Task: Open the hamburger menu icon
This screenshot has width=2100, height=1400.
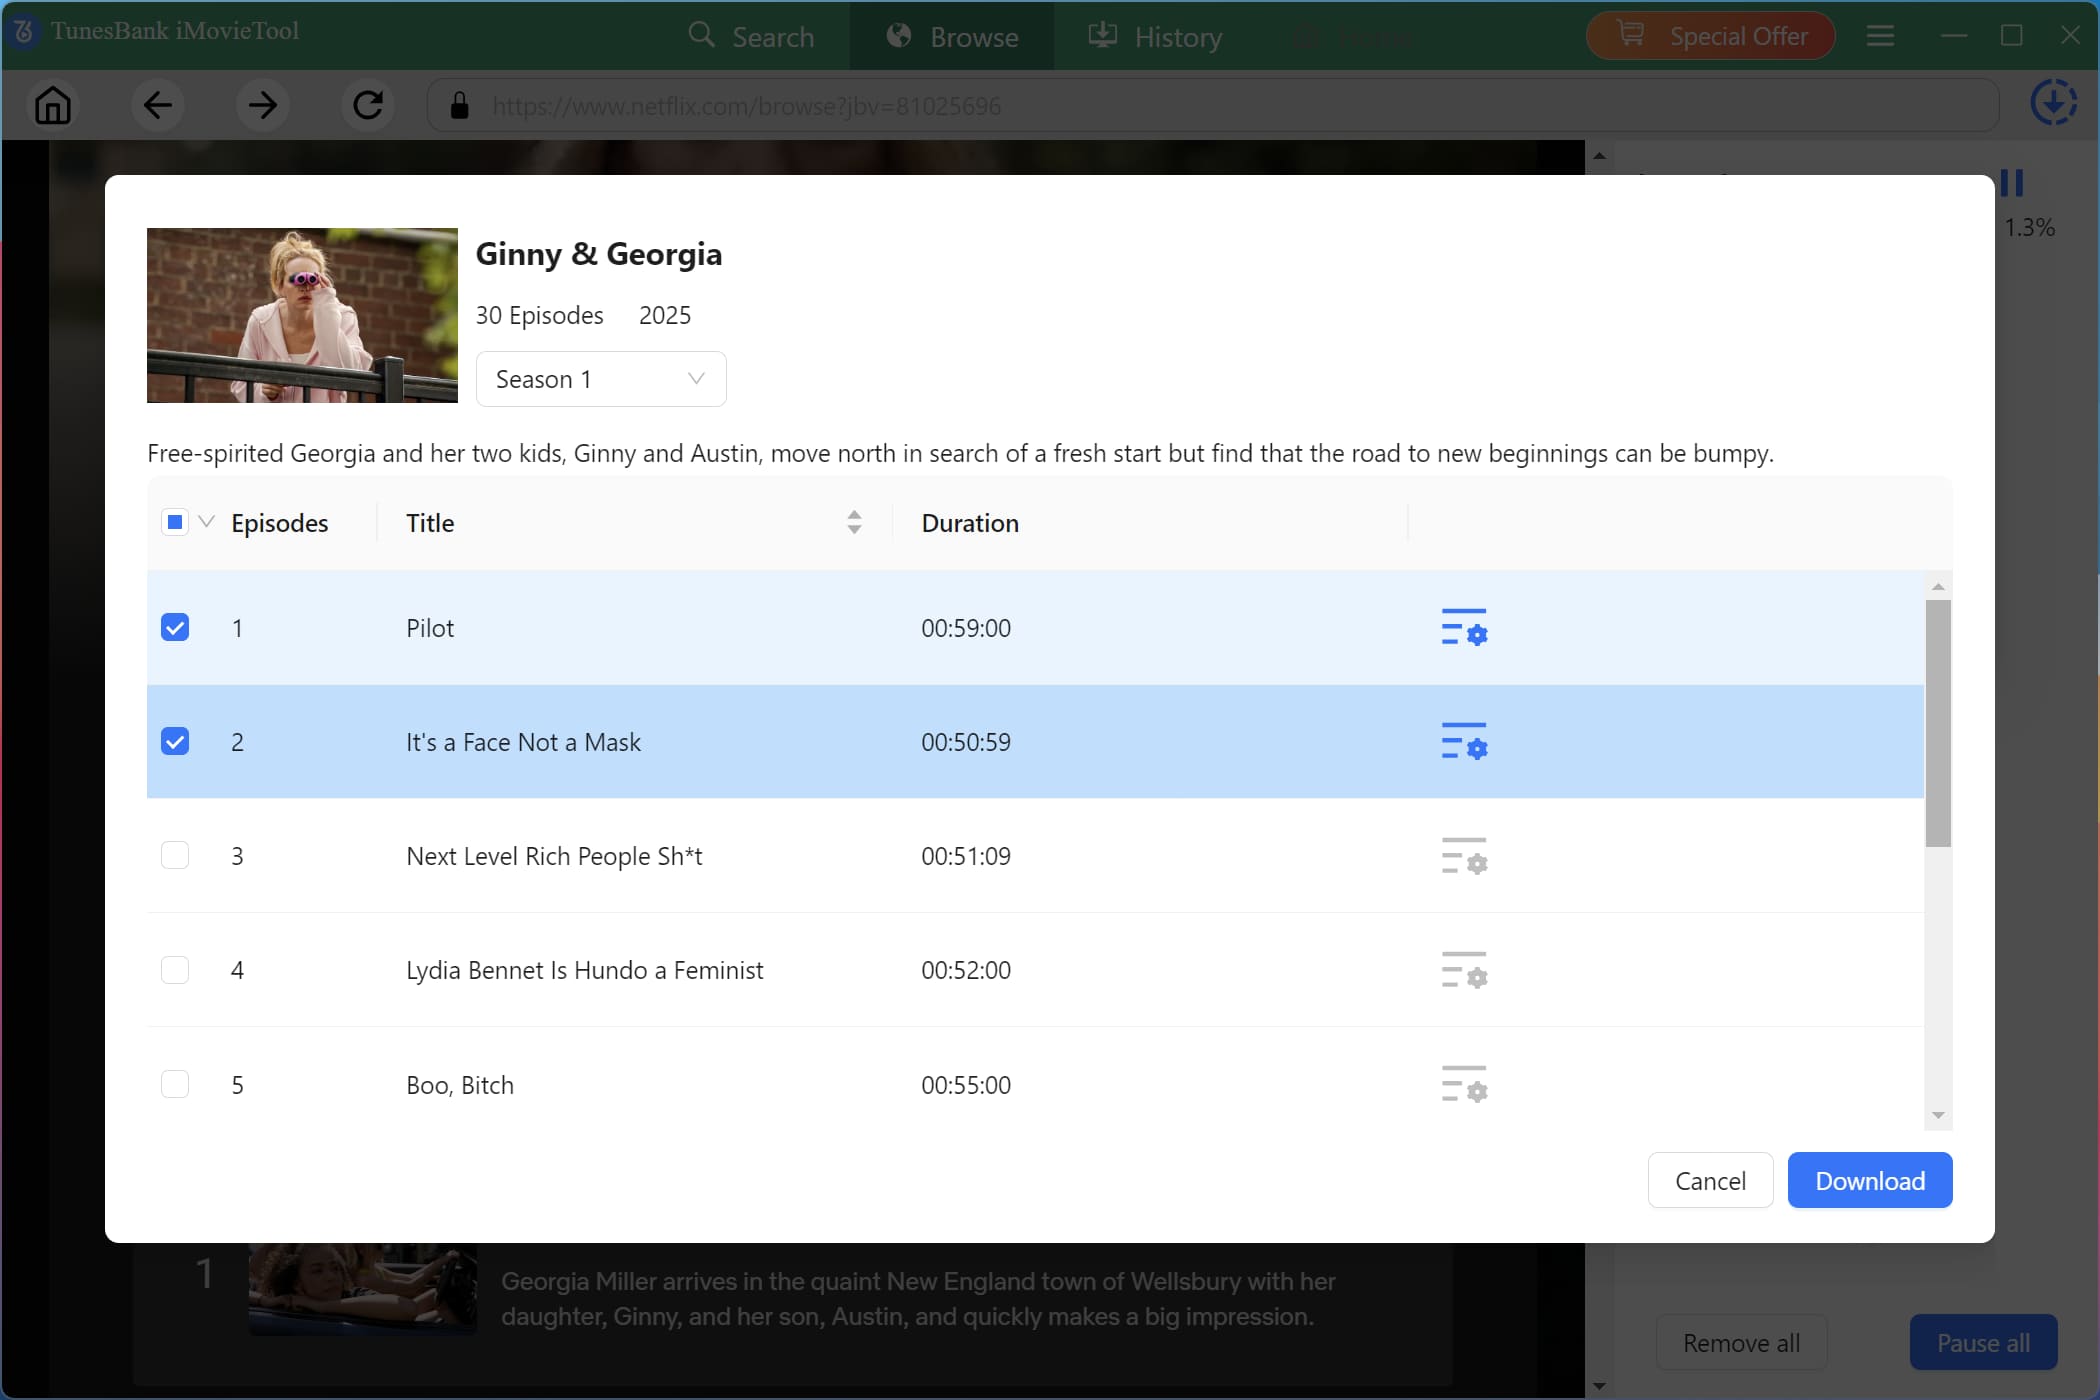Action: point(1880,36)
